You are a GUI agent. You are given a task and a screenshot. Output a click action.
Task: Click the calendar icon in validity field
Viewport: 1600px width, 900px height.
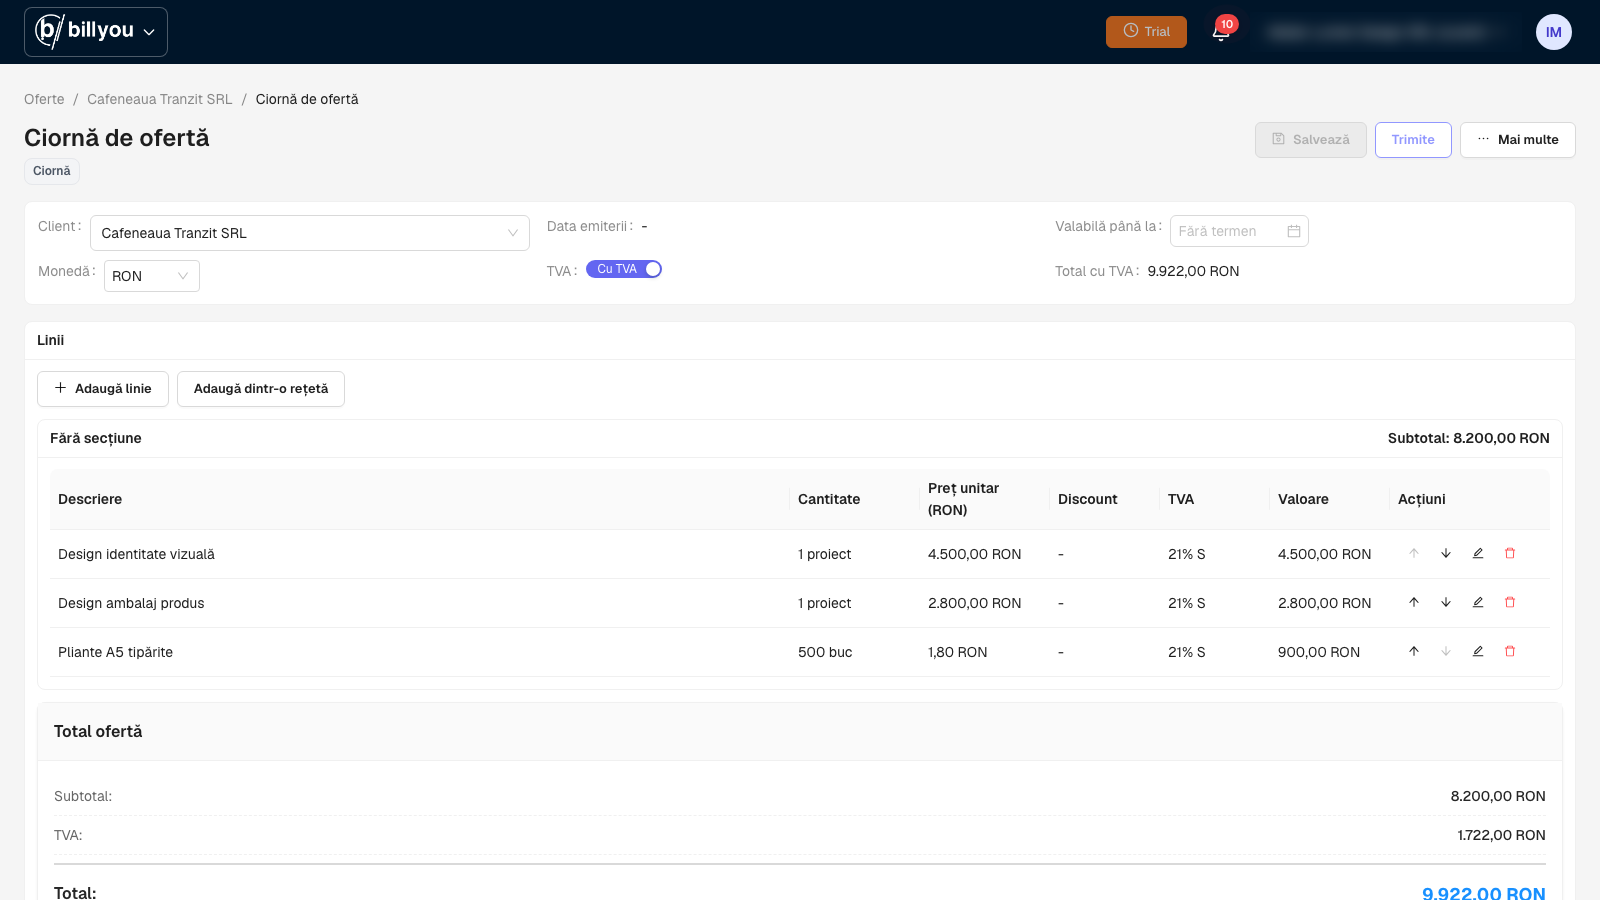(1294, 231)
